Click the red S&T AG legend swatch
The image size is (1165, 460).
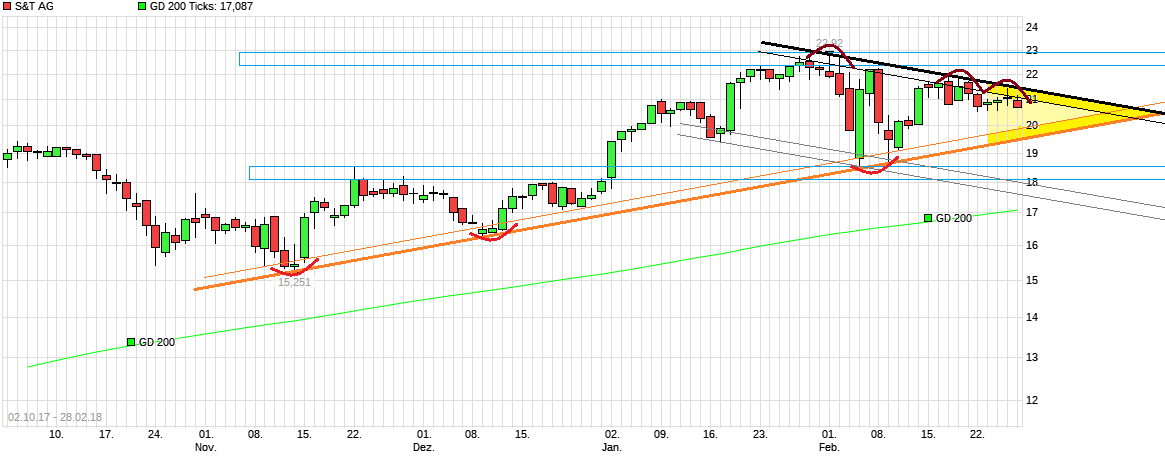pos(7,6)
